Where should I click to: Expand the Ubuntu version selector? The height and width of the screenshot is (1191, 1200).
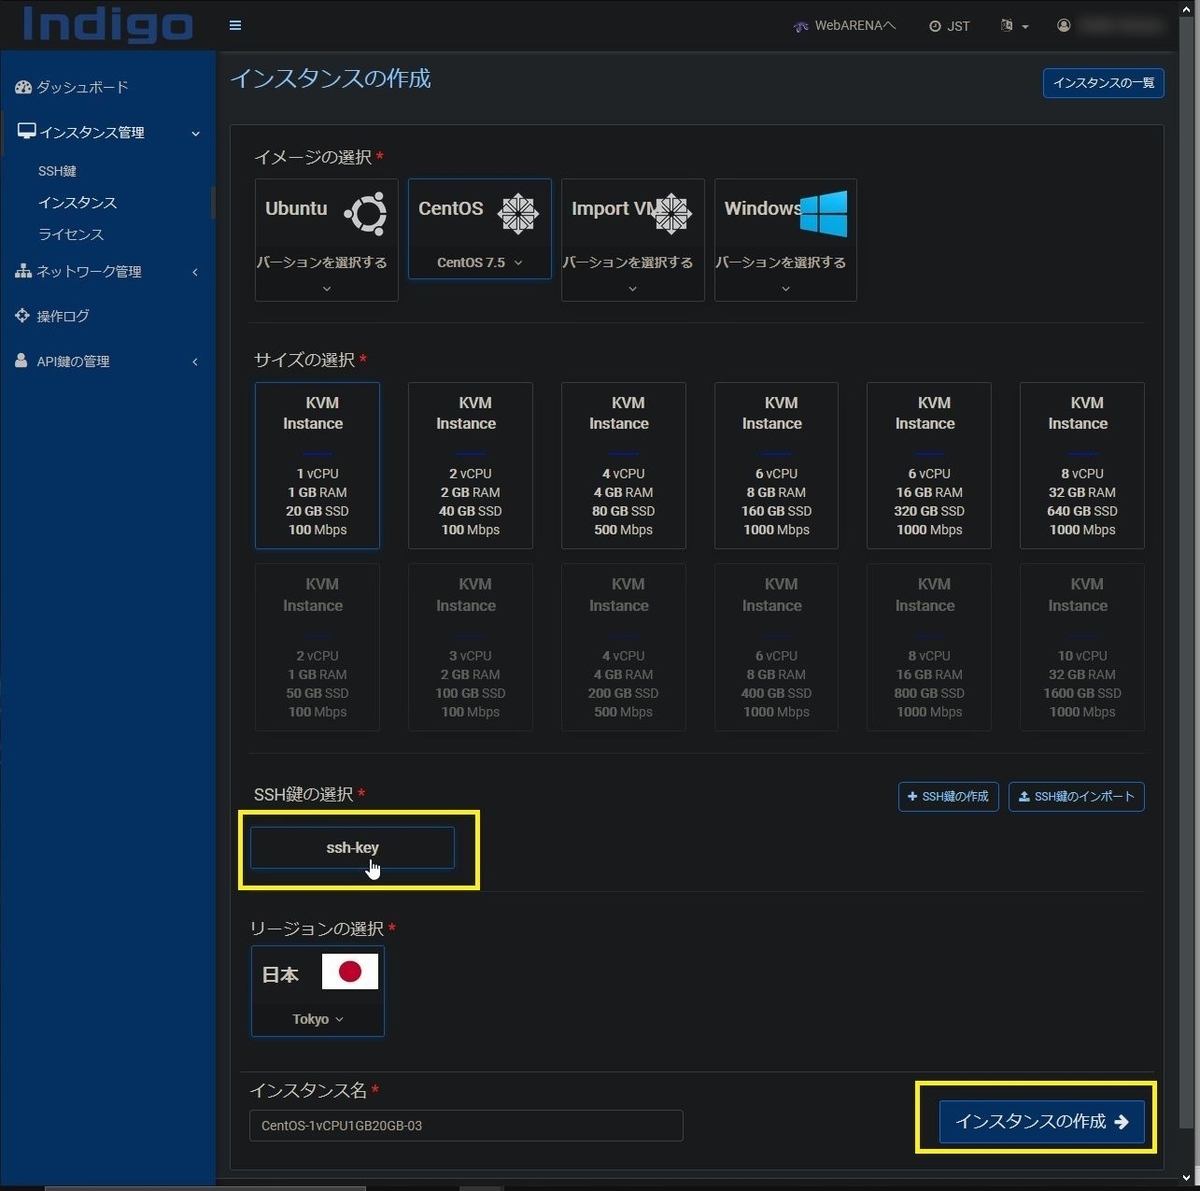click(x=326, y=288)
